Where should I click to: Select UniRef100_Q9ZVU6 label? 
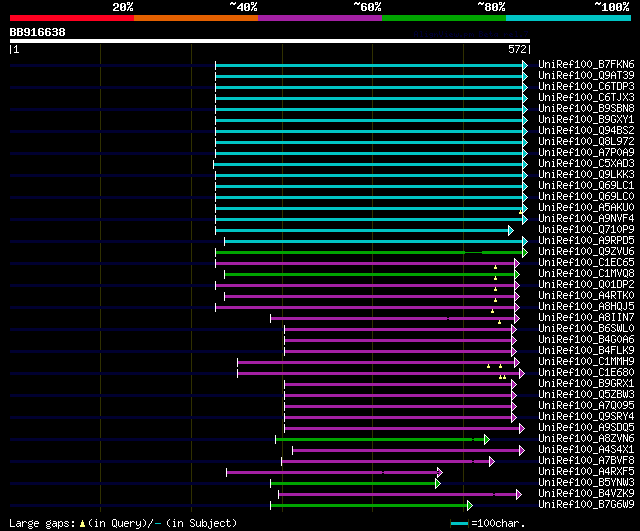click(586, 252)
